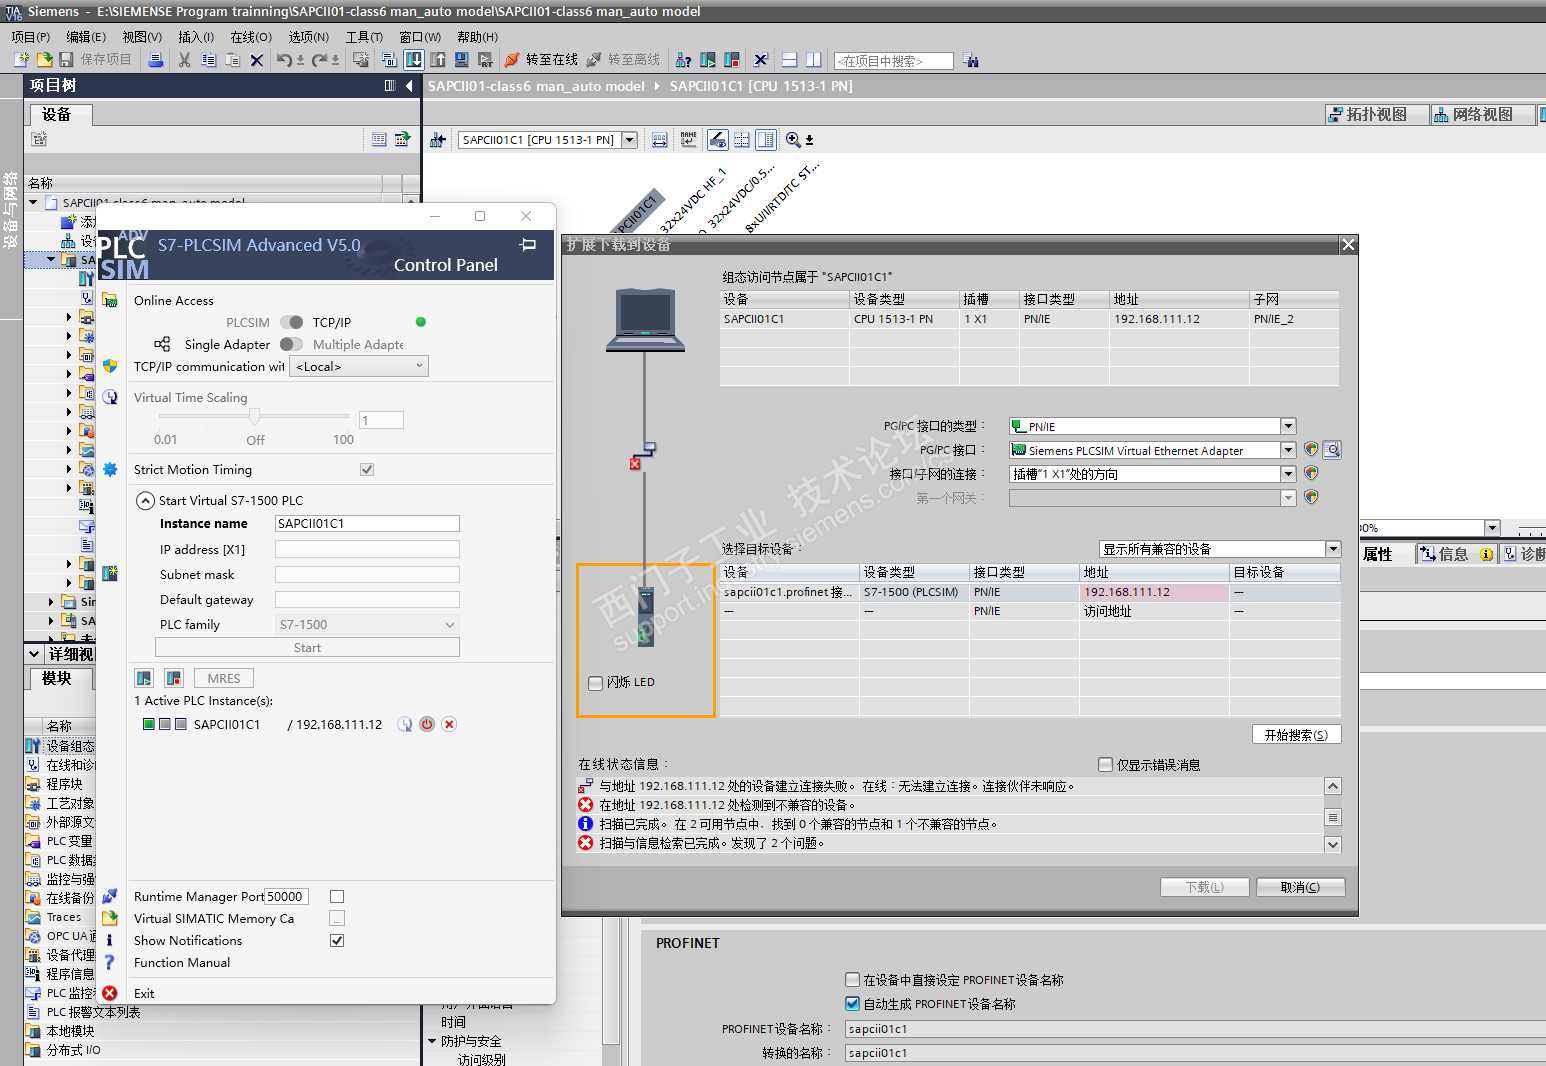Click 开始搜索(S) button

click(1296, 735)
